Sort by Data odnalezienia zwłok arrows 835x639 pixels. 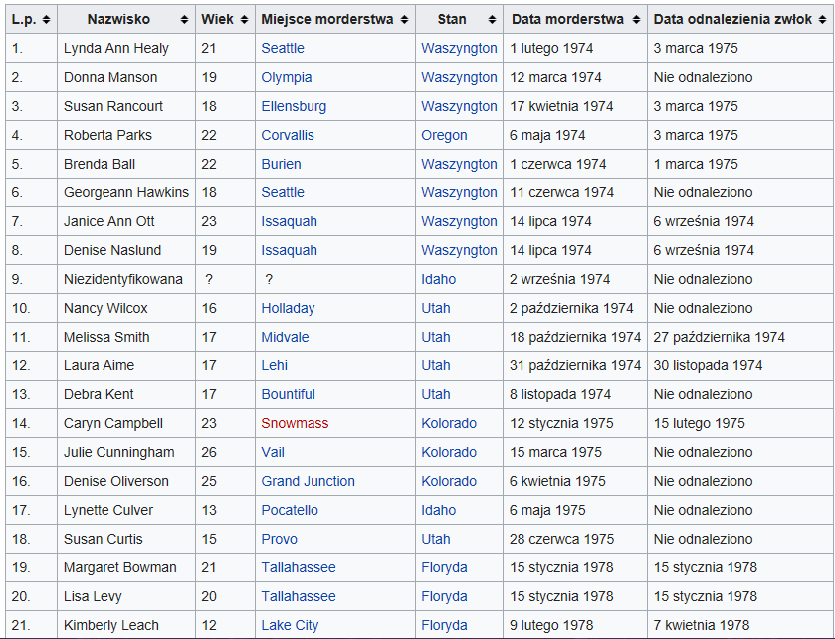[823, 20]
